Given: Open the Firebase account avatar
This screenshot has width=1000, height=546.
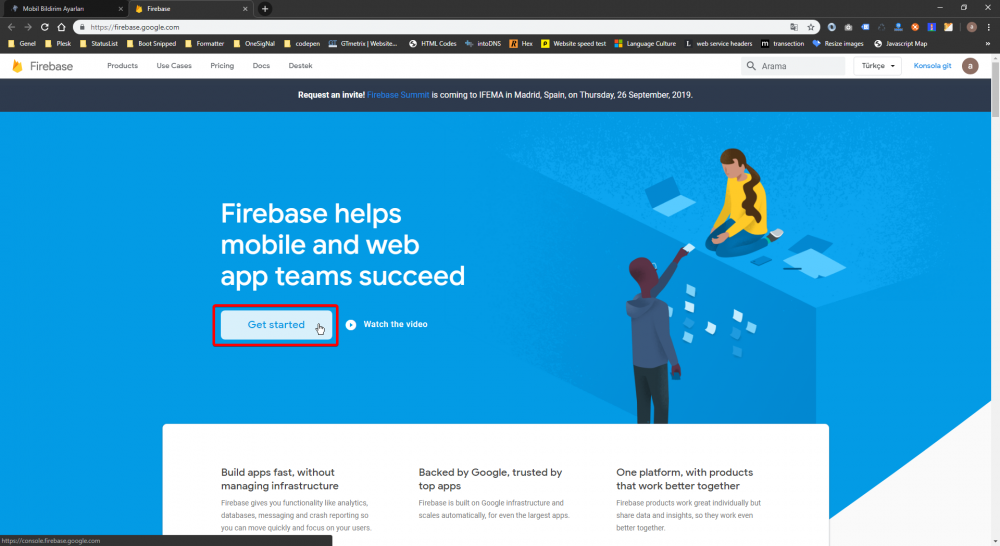Looking at the screenshot, I should [x=970, y=66].
